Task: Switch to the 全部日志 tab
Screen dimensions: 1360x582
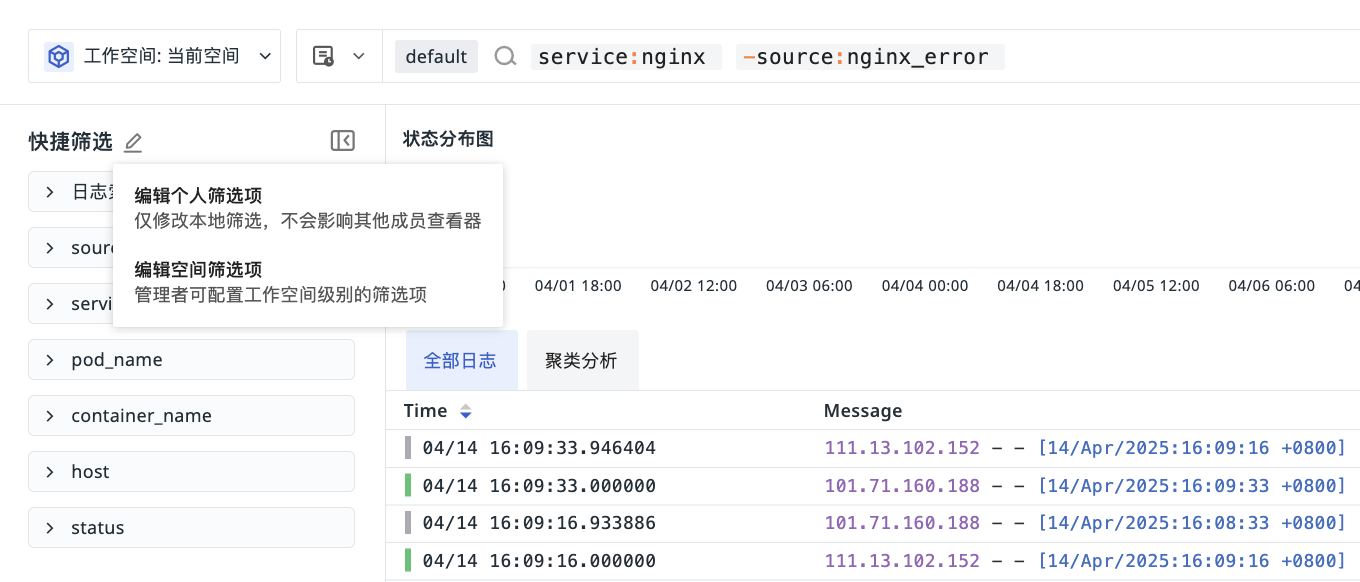Action: (460, 361)
